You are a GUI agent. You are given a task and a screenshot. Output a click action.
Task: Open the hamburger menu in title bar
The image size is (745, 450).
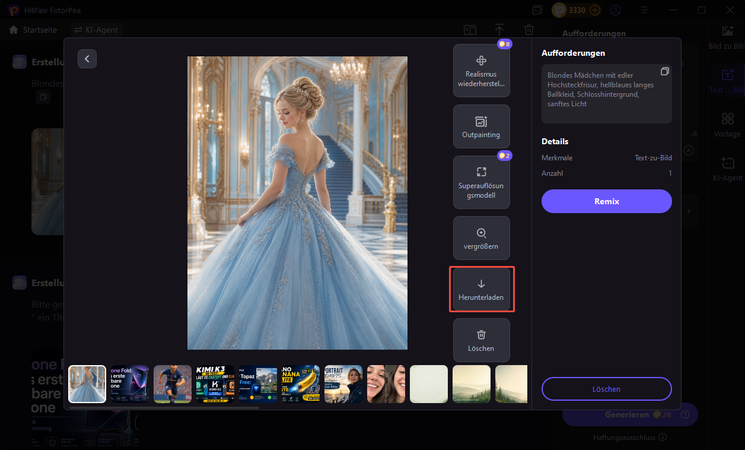point(644,10)
